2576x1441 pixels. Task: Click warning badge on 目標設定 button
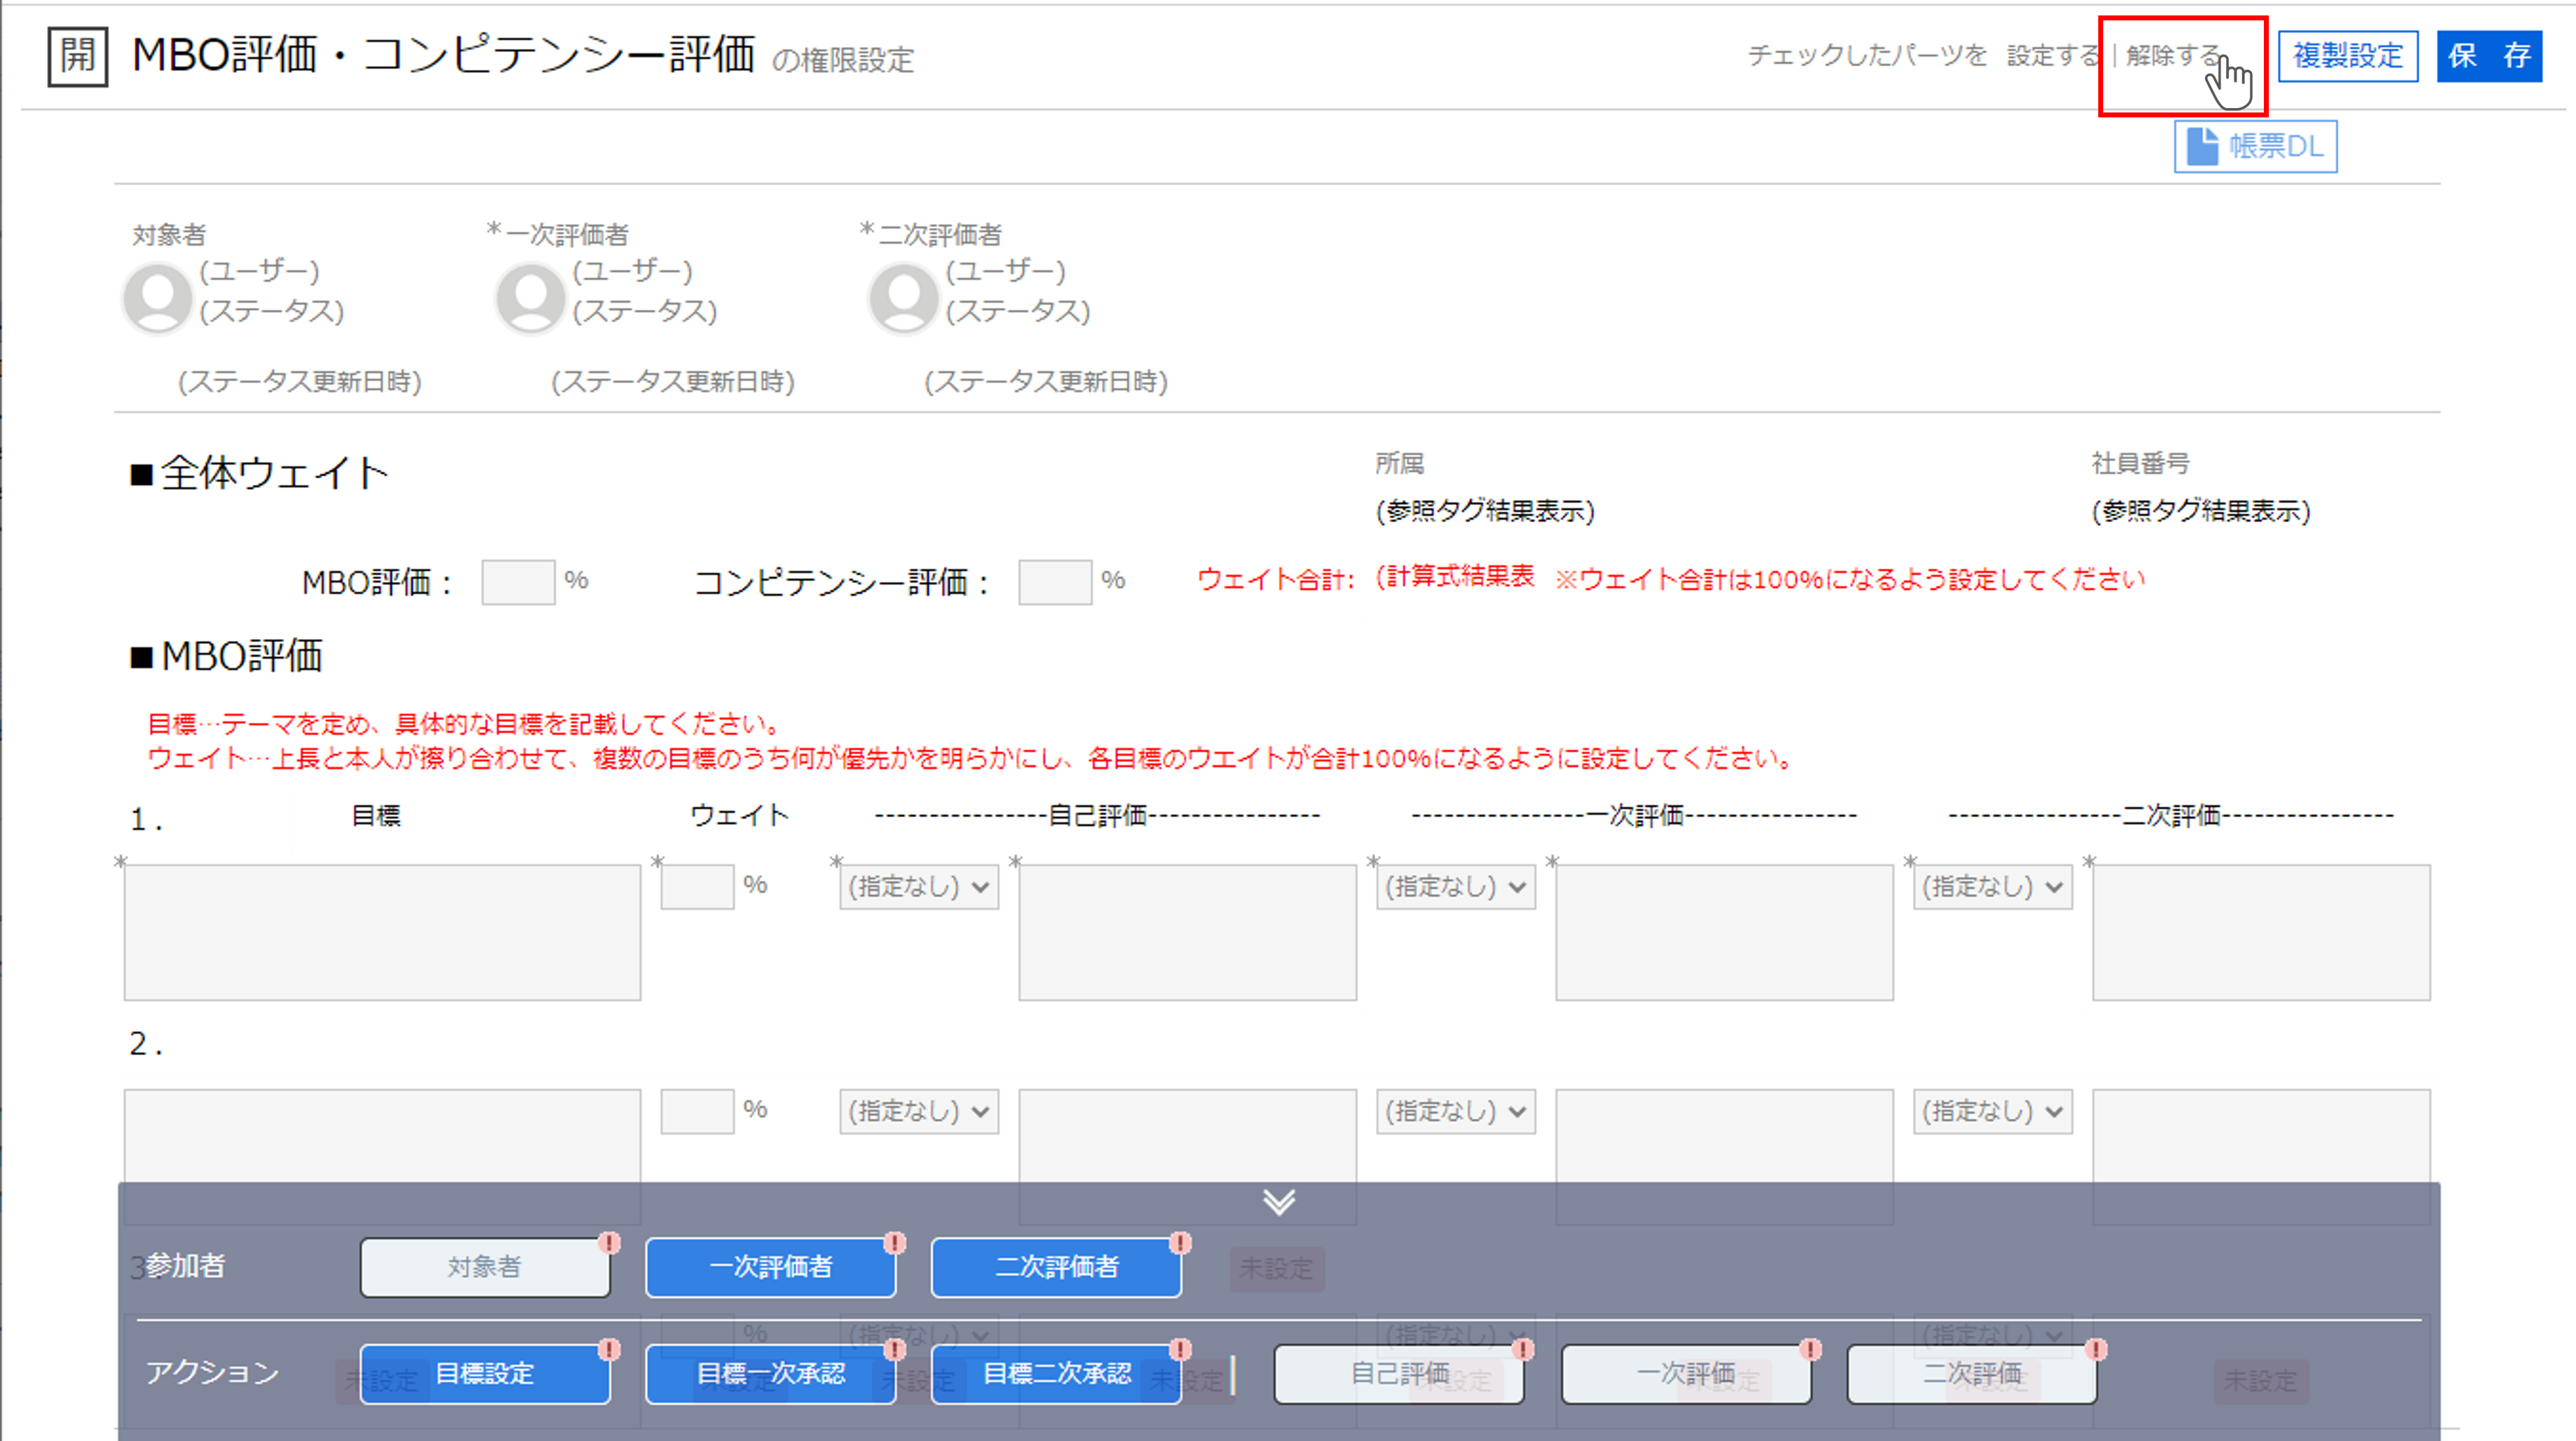(609, 1349)
